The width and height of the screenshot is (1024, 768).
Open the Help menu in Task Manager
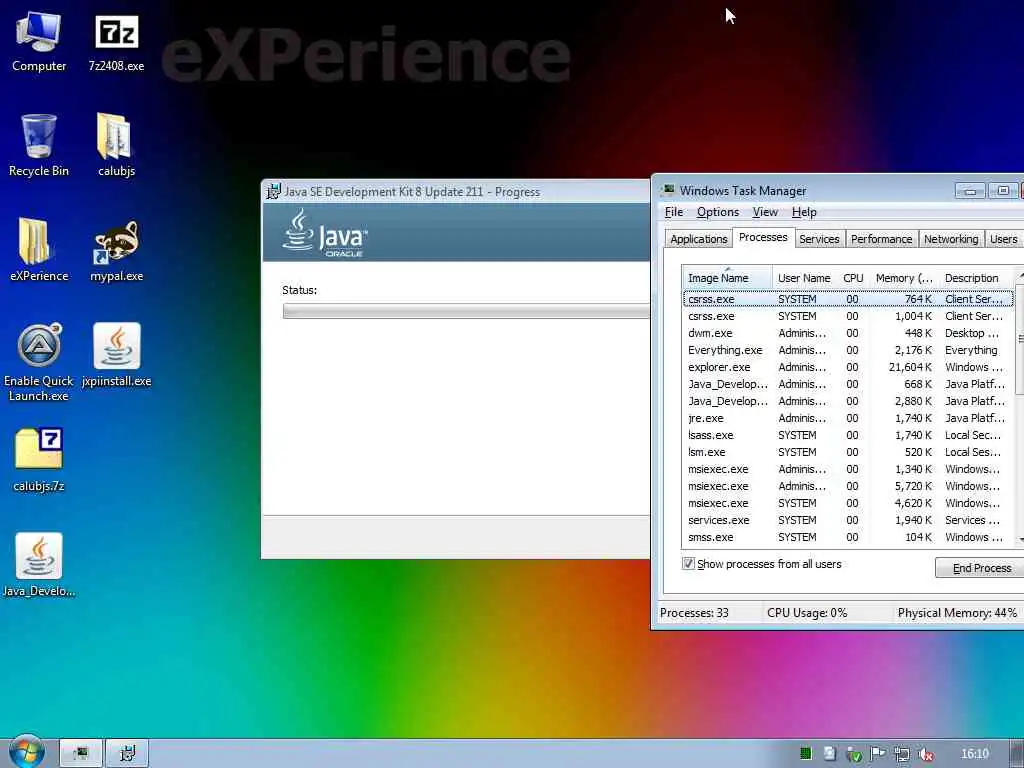tap(804, 212)
